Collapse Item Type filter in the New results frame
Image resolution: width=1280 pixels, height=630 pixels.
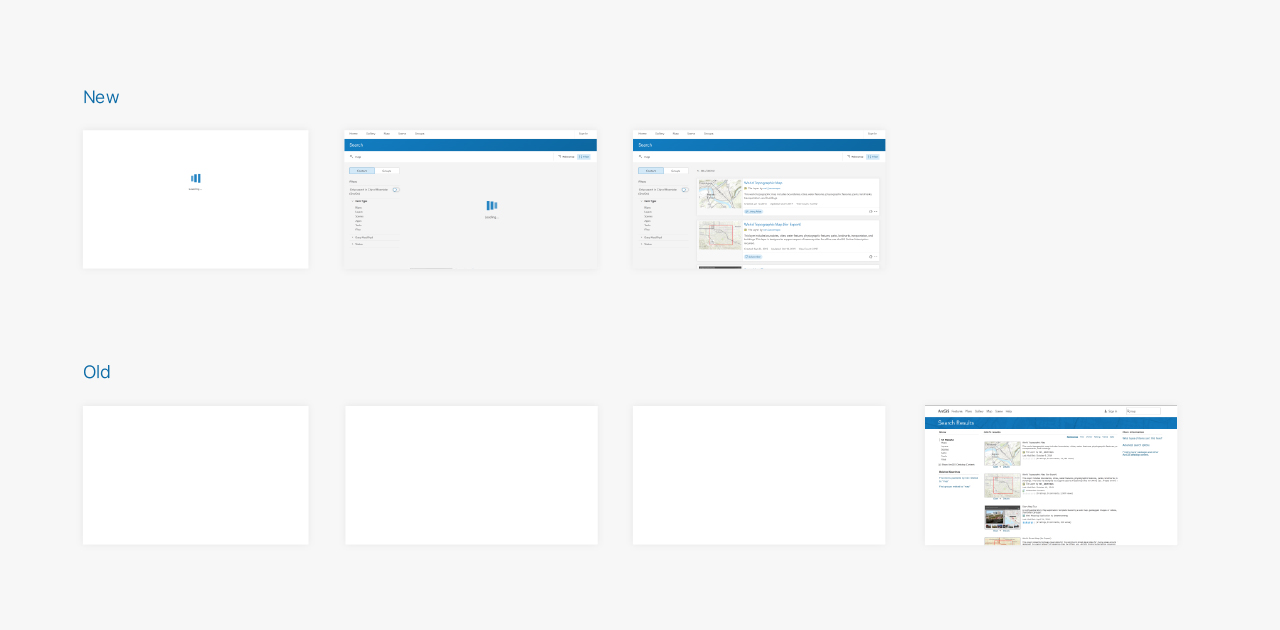click(x=649, y=201)
